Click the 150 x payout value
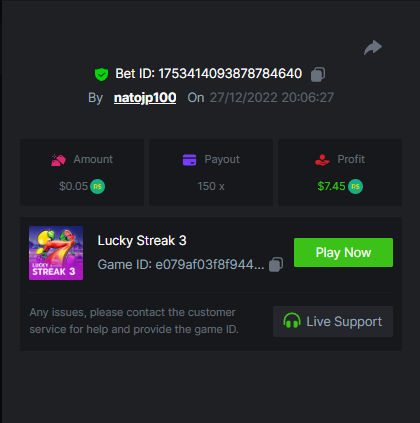The width and height of the screenshot is (420, 423). point(211,186)
